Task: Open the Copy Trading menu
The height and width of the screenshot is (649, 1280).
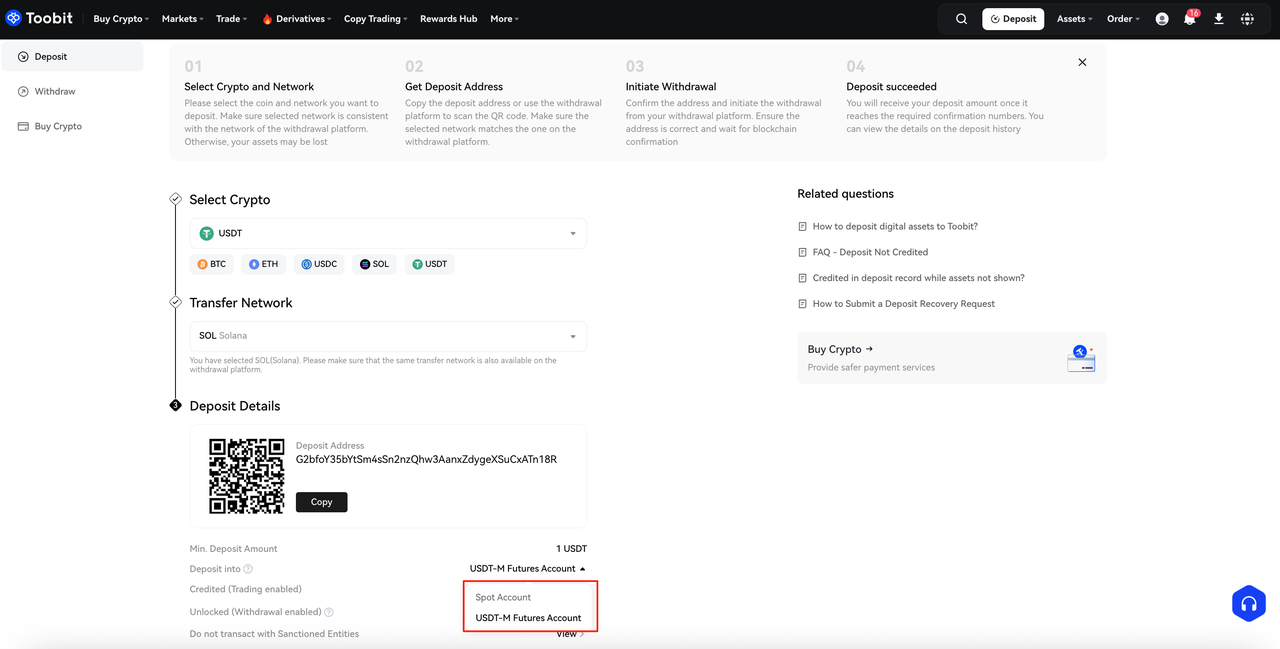Action: pyautogui.click(x=375, y=19)
